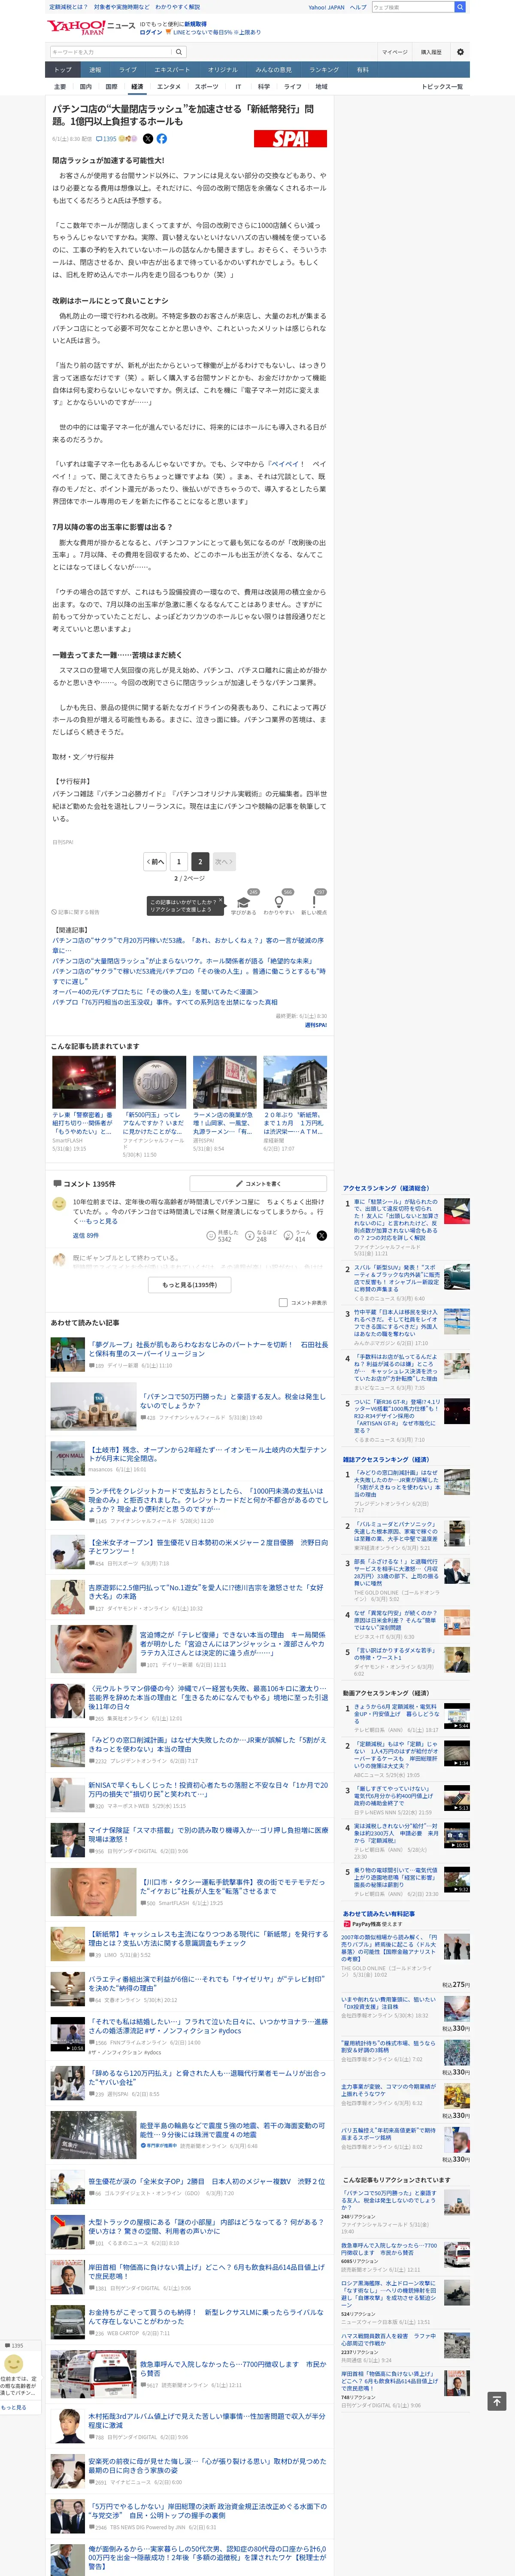Click 記事に関する報告 report icon link
Screen dimensions: 515x2576
[76, 912]
